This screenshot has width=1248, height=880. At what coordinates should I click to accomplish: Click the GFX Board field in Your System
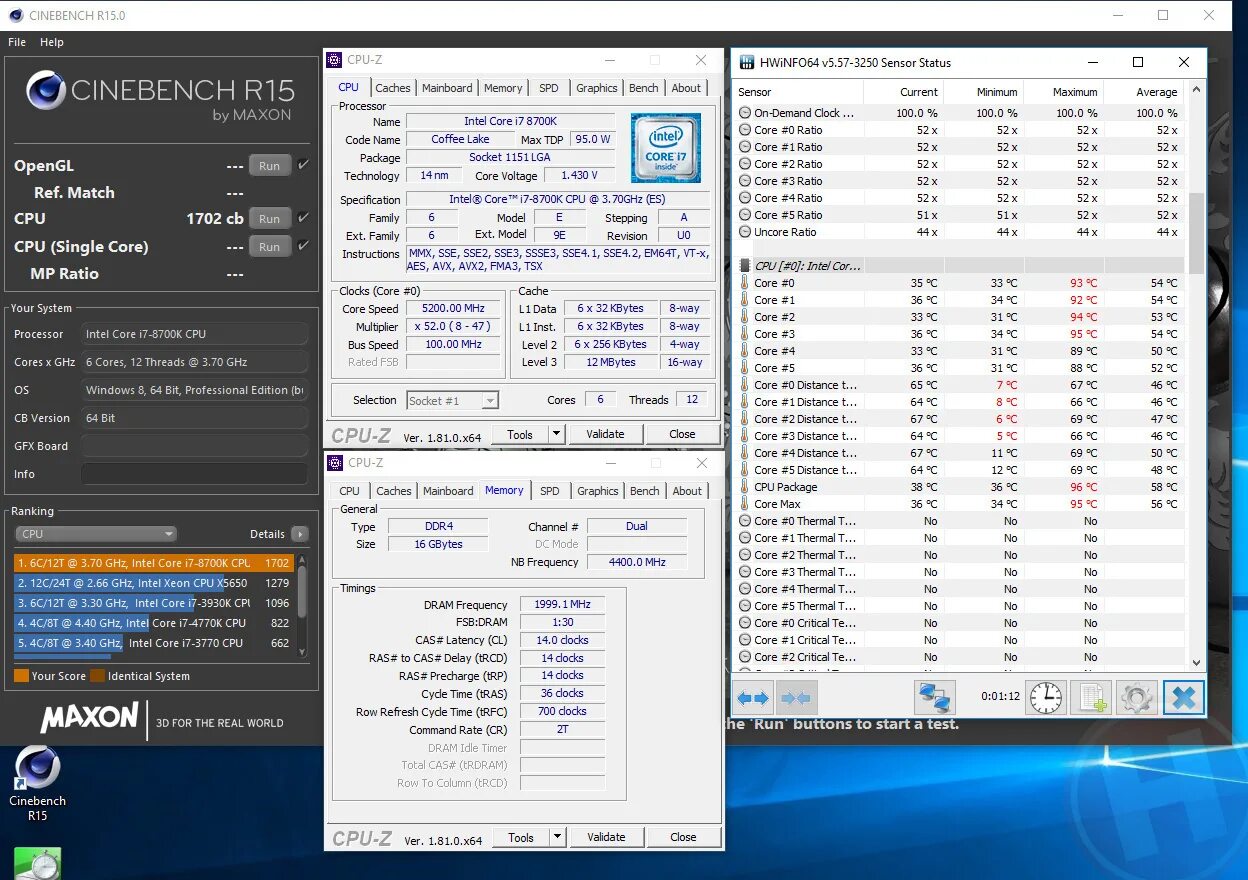pyautogui.click(x=194, y=446)
